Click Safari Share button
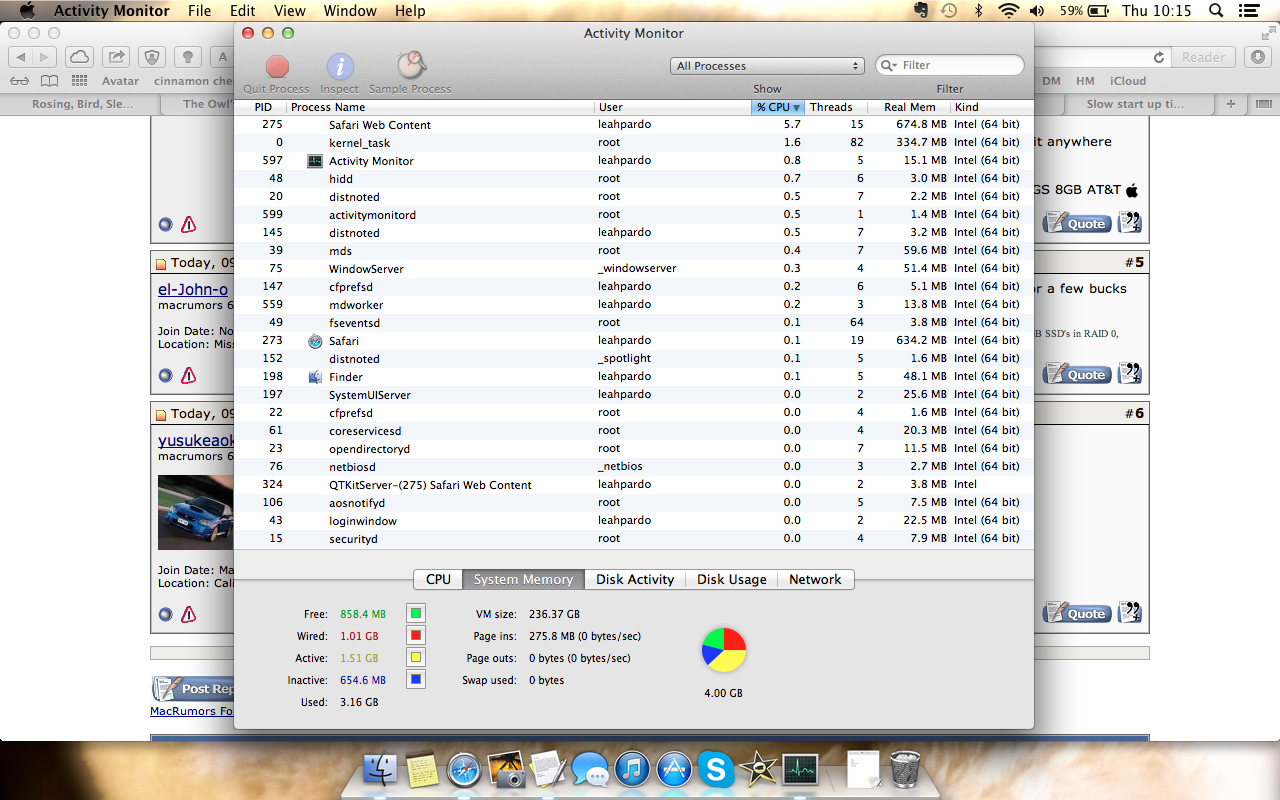The width and height of the screenshot is (1280, 800). click(x=117, y=57)
